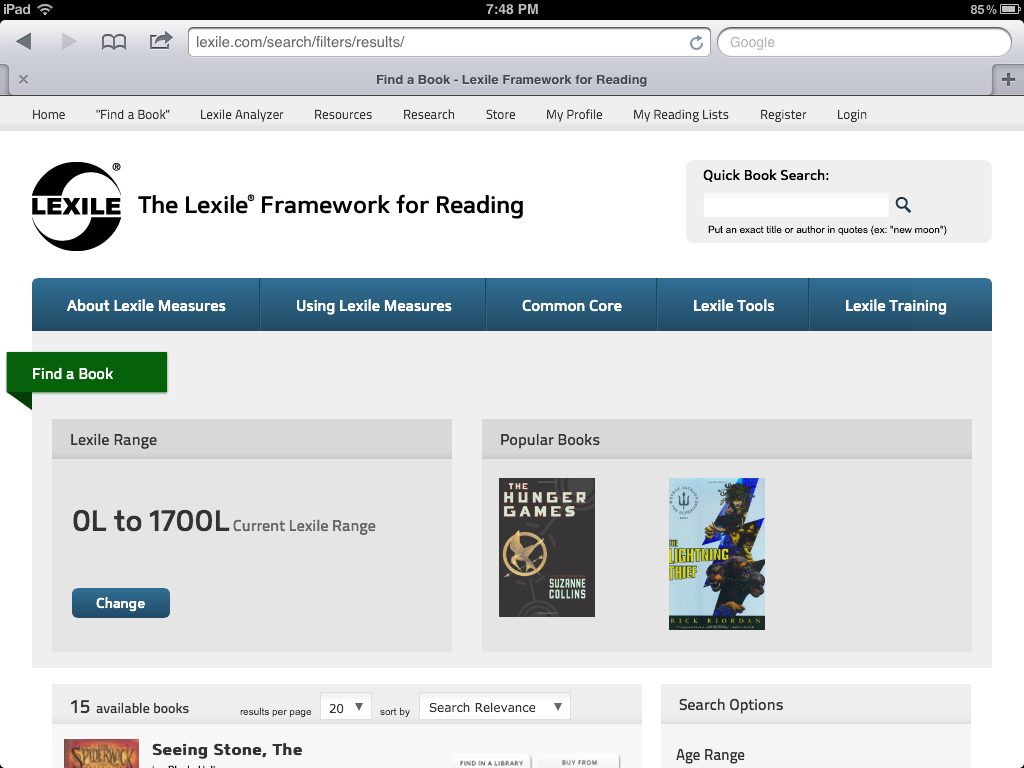Image resolution: width=1024 pixels, height=768 pixels.
Task: Tap the Google search field
Action: click(x=864, y=42)
